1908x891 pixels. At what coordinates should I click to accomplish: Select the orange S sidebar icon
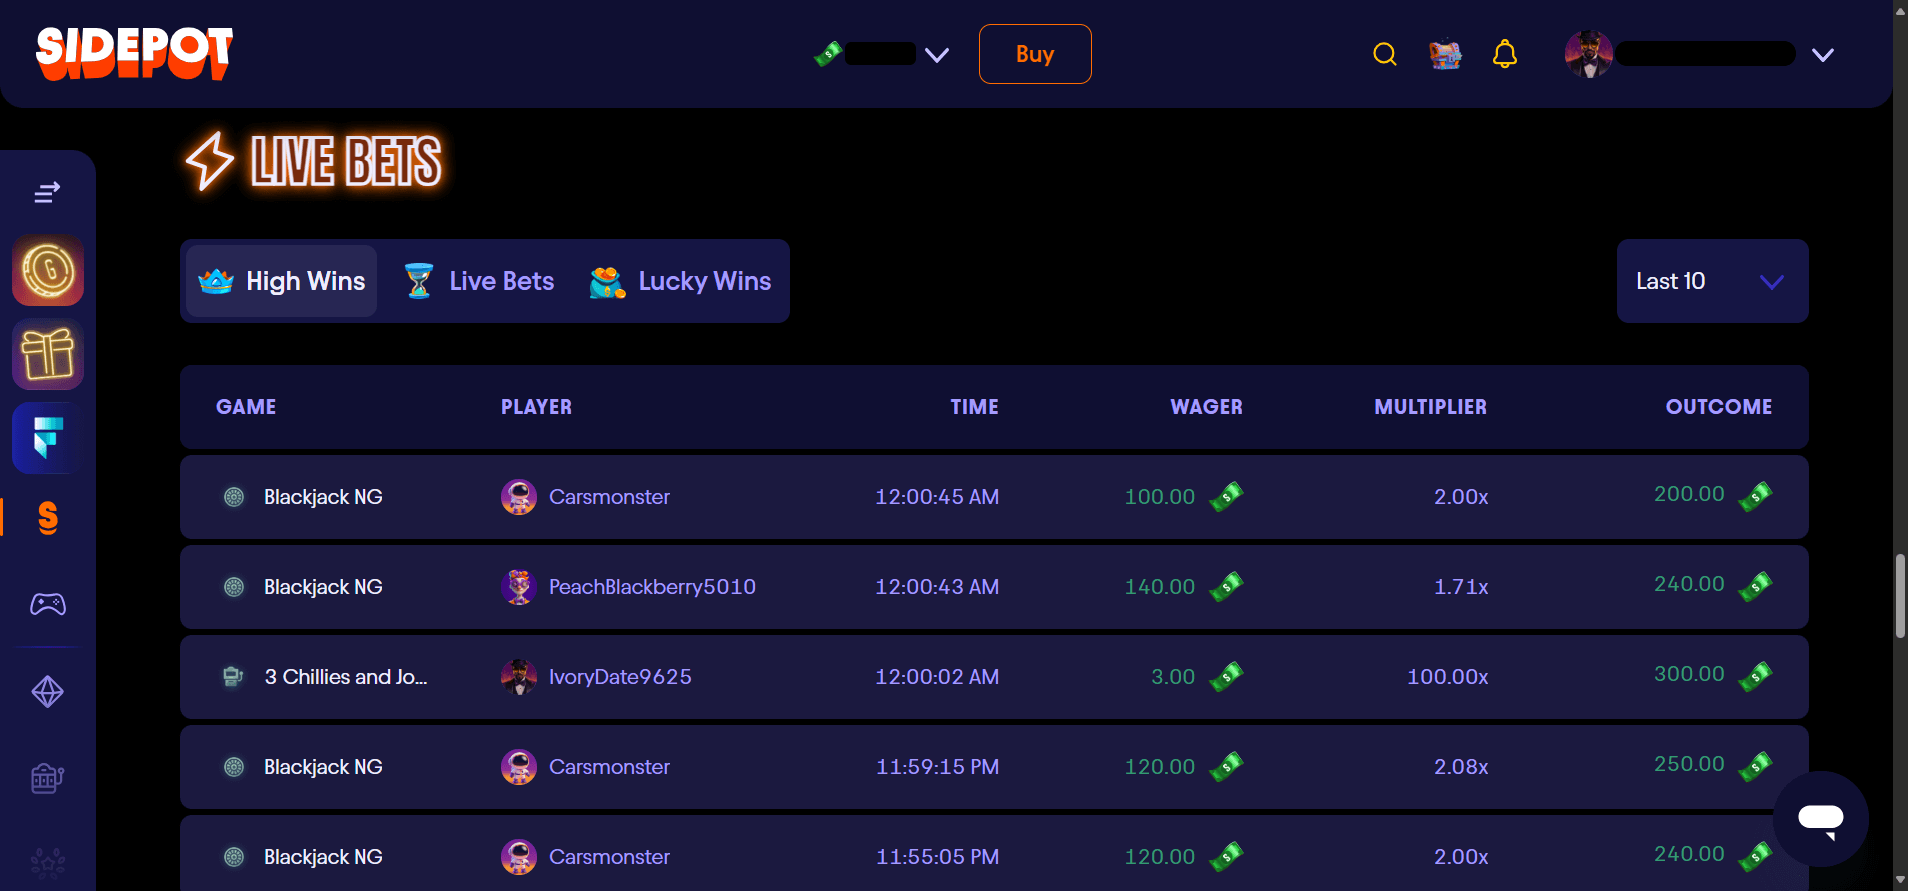48,518
